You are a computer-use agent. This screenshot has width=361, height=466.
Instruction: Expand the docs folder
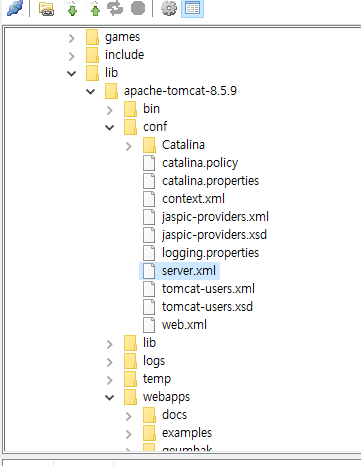[x=128, y=416]
